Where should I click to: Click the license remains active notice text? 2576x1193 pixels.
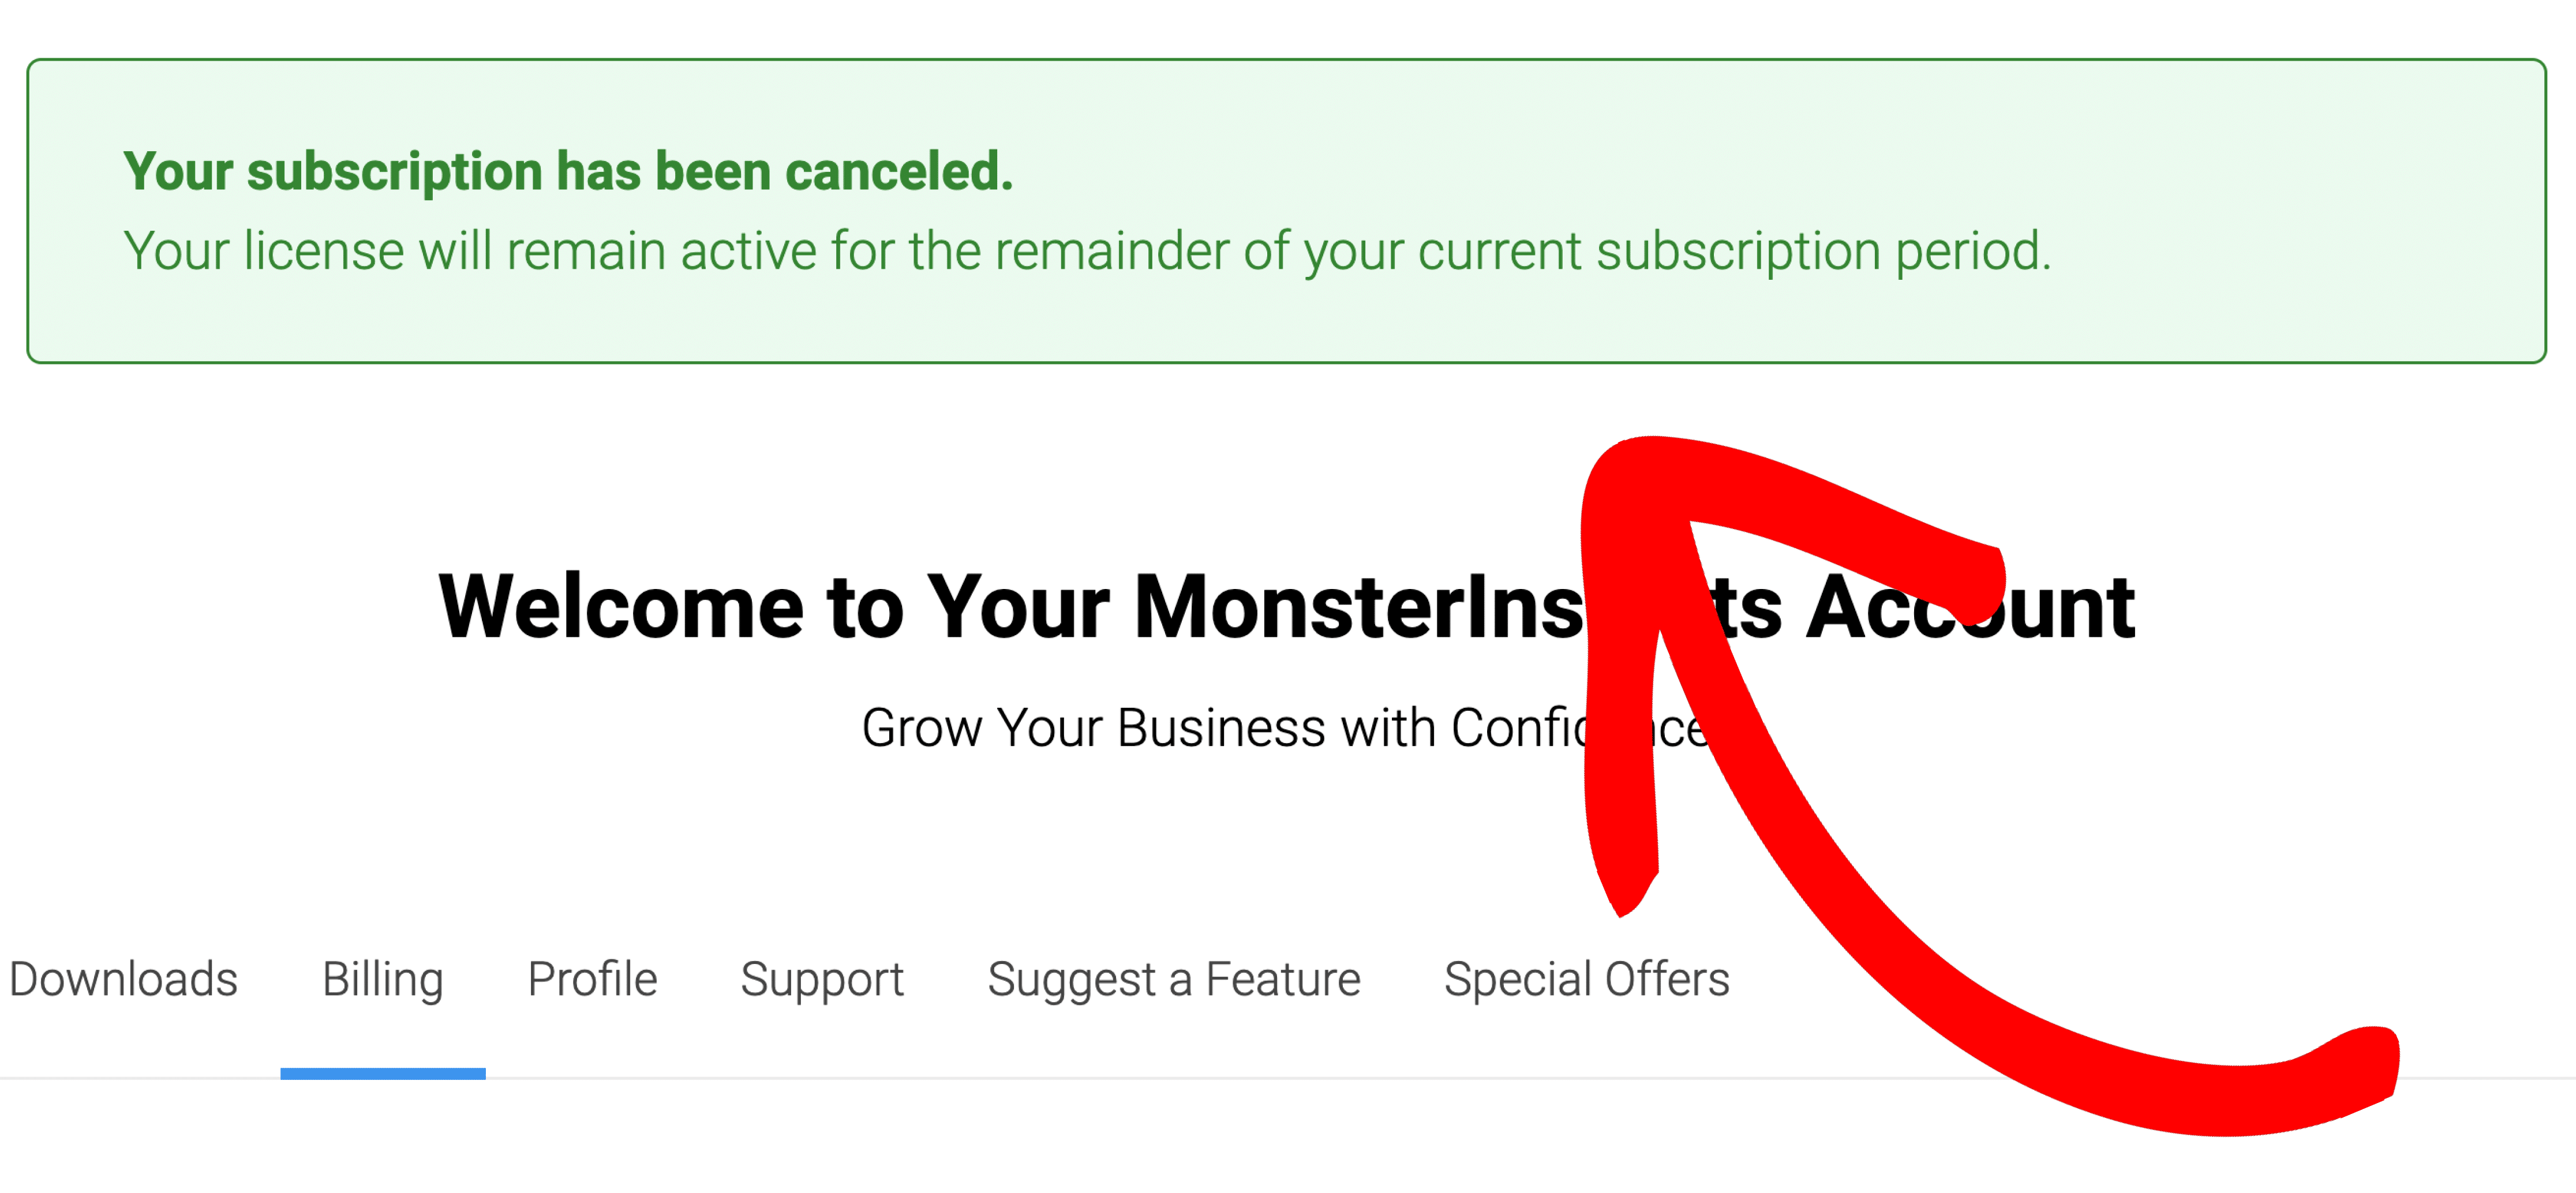tap(1086, 250)
